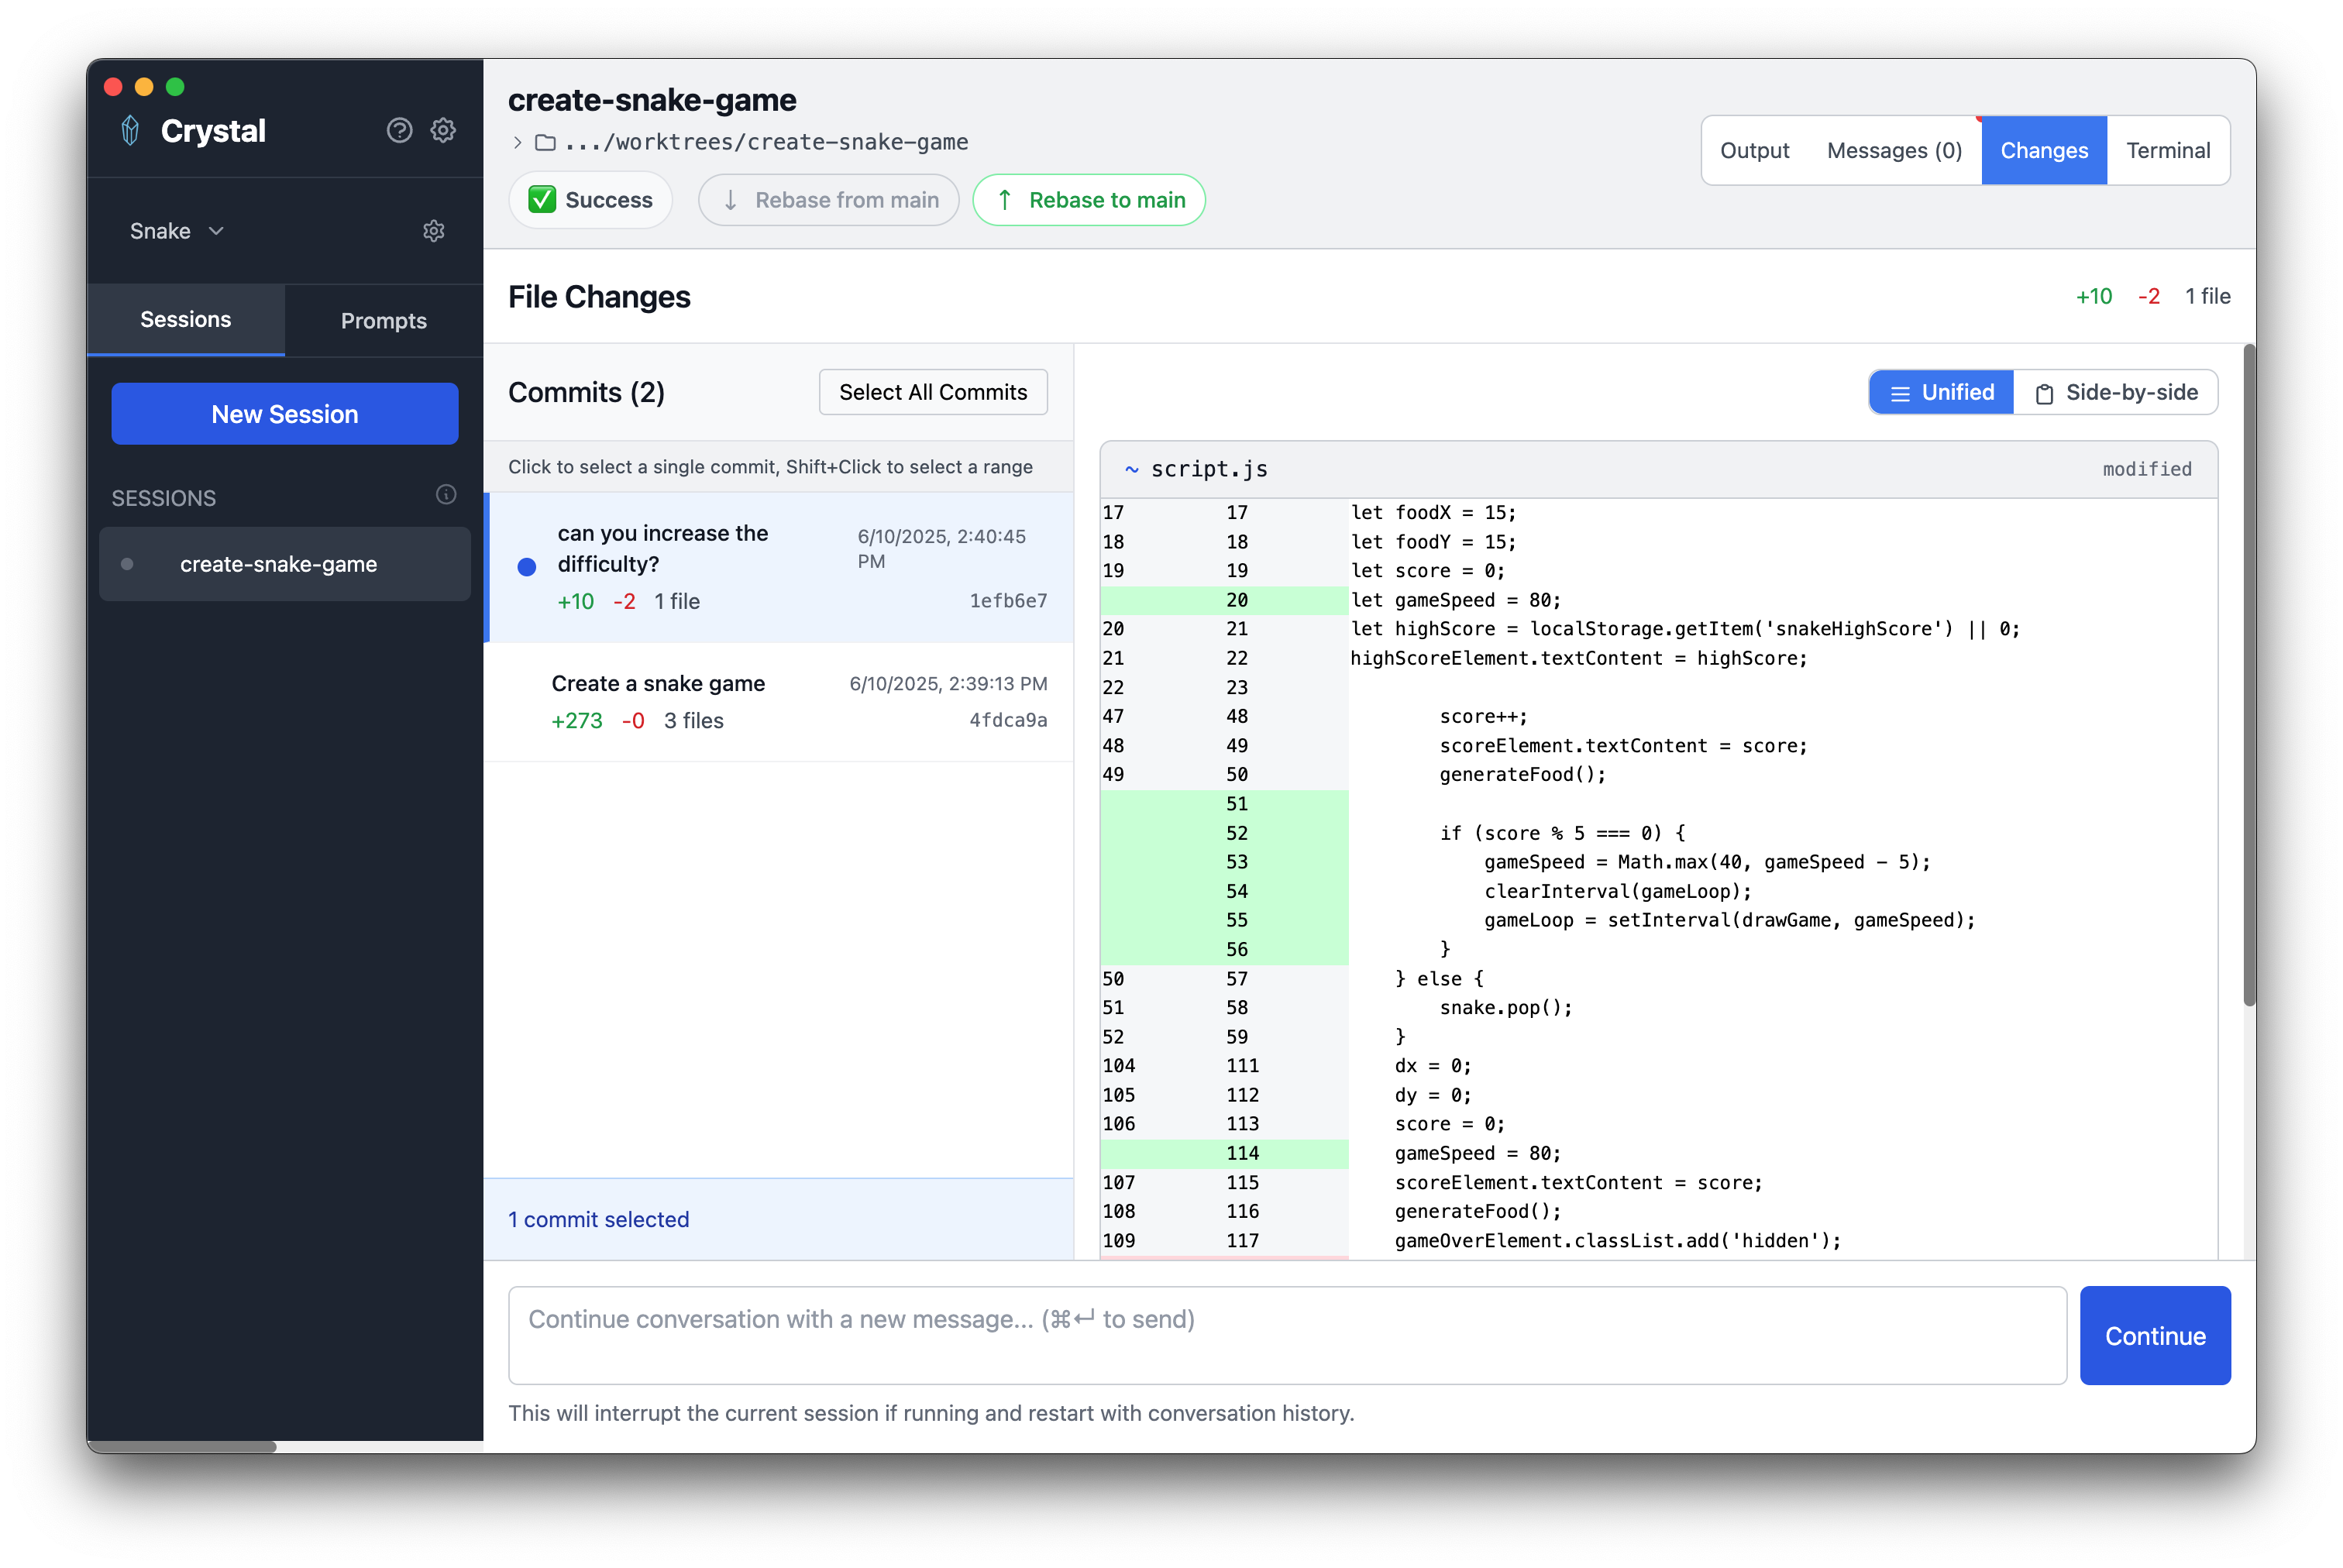Image resolution: width=2343 pixels, height=1568 pixels.
Task: Click the Crystal logo icon
Action: [130, 131]
